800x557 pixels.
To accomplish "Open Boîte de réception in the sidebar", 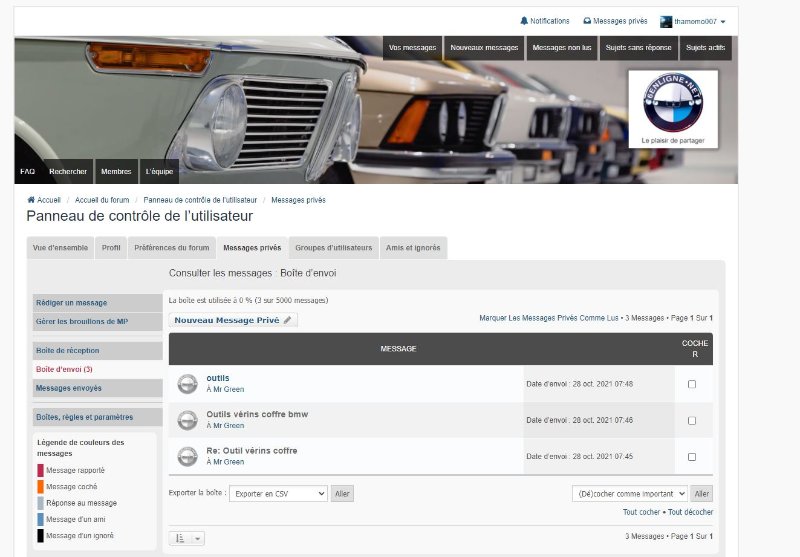I will coord(97,351).
